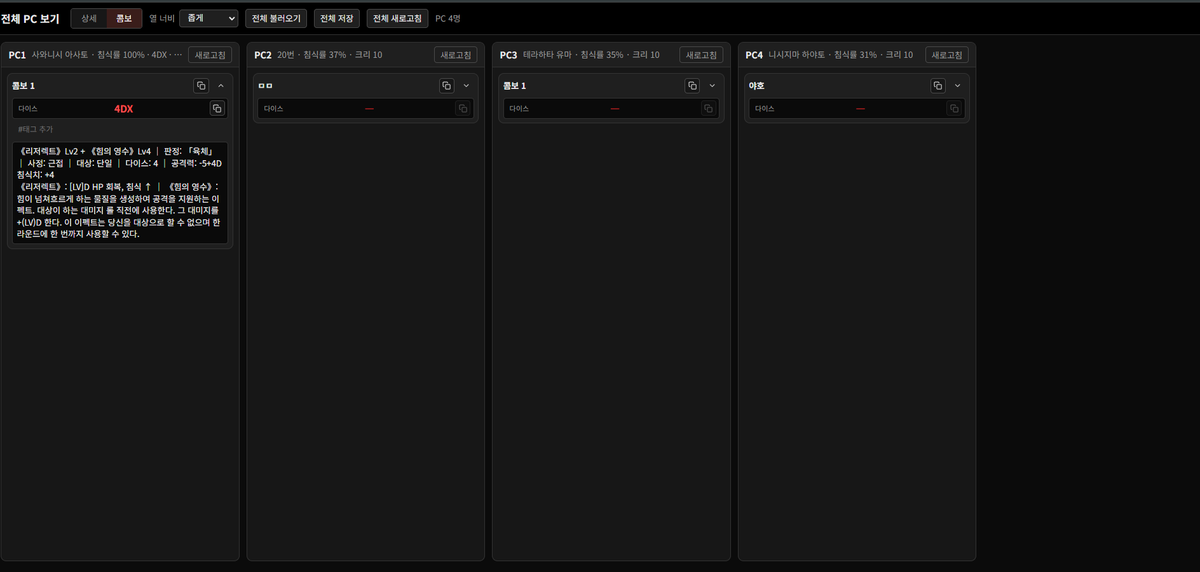Copy PC2's ㅁㅁ combo card
Viewport: 1200px width, 572px height.
pyautogui.click(x=447, y=86)
